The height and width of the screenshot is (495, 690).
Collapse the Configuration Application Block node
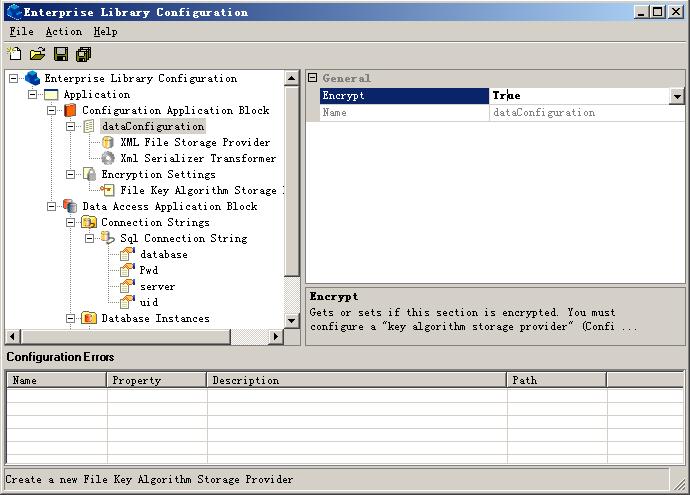point(52,111)
